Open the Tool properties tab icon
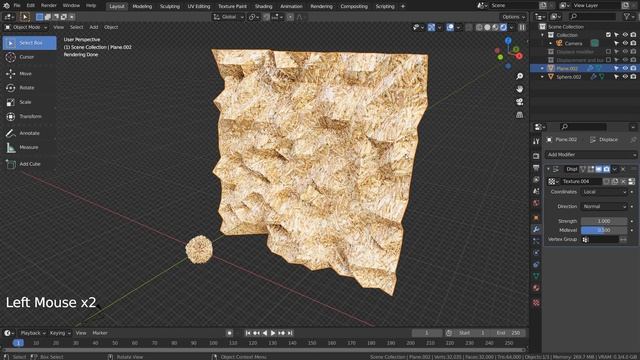 536,141
